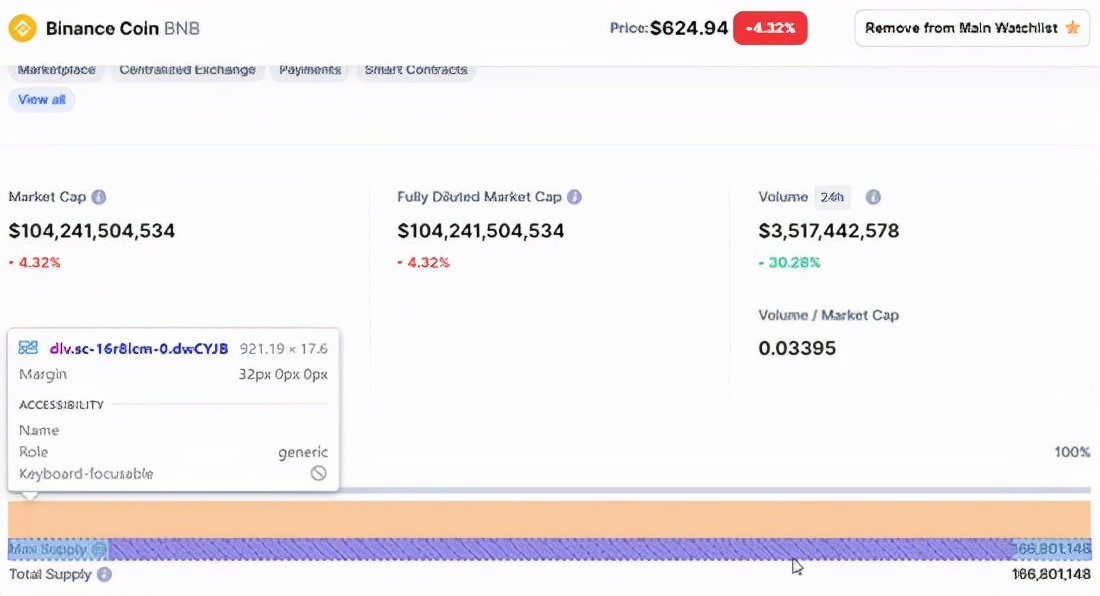Click the highlighted Max Supply row

[x=549, y=549]
